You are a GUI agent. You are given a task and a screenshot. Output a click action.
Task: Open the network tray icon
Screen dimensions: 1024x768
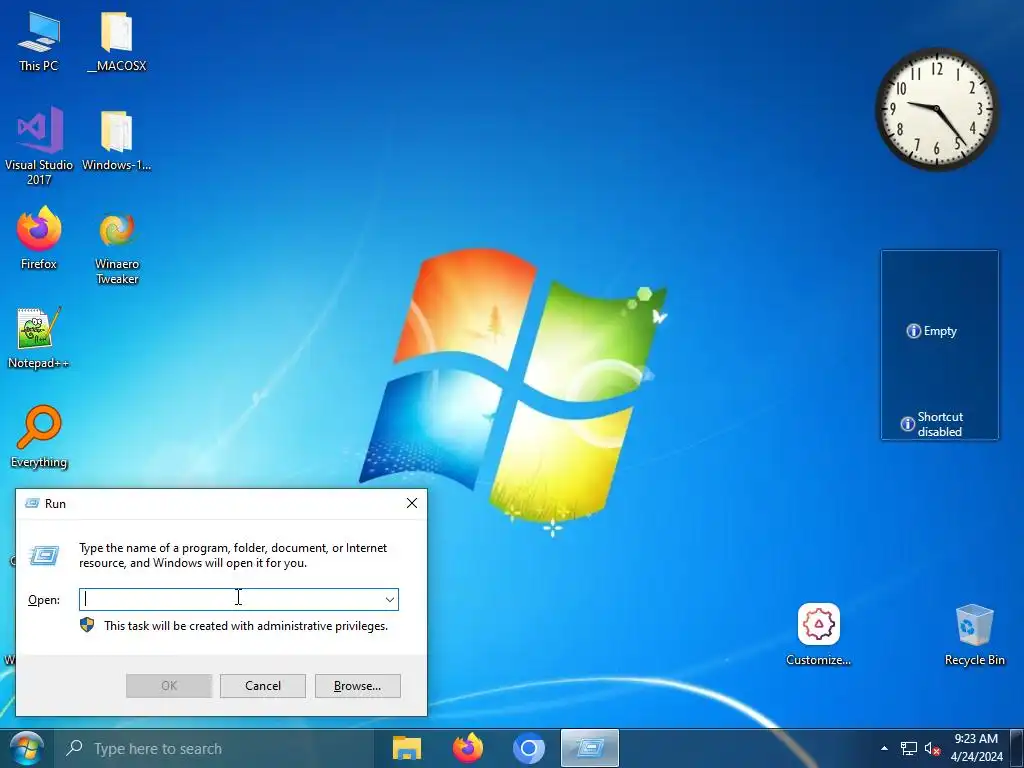click(x=908, y=748)
